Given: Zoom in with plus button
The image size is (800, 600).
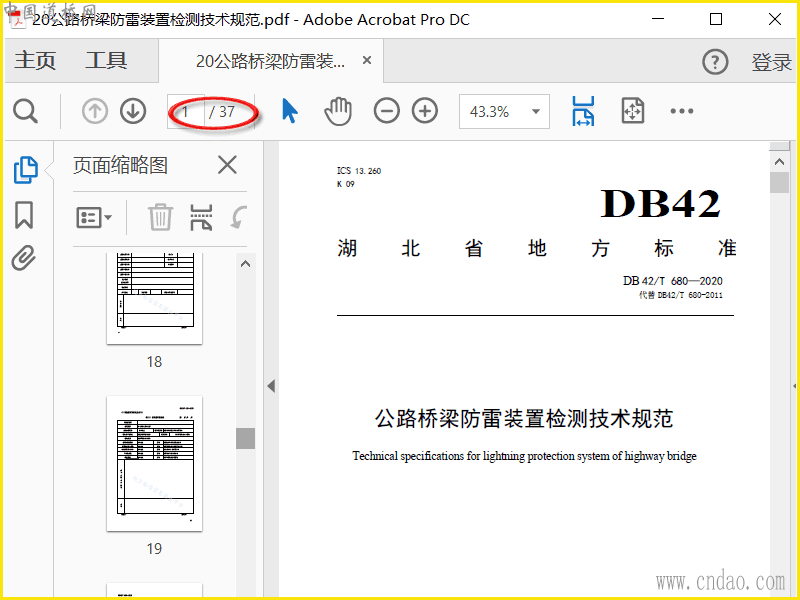Looking at the screenshot, I should coord(425,111).
